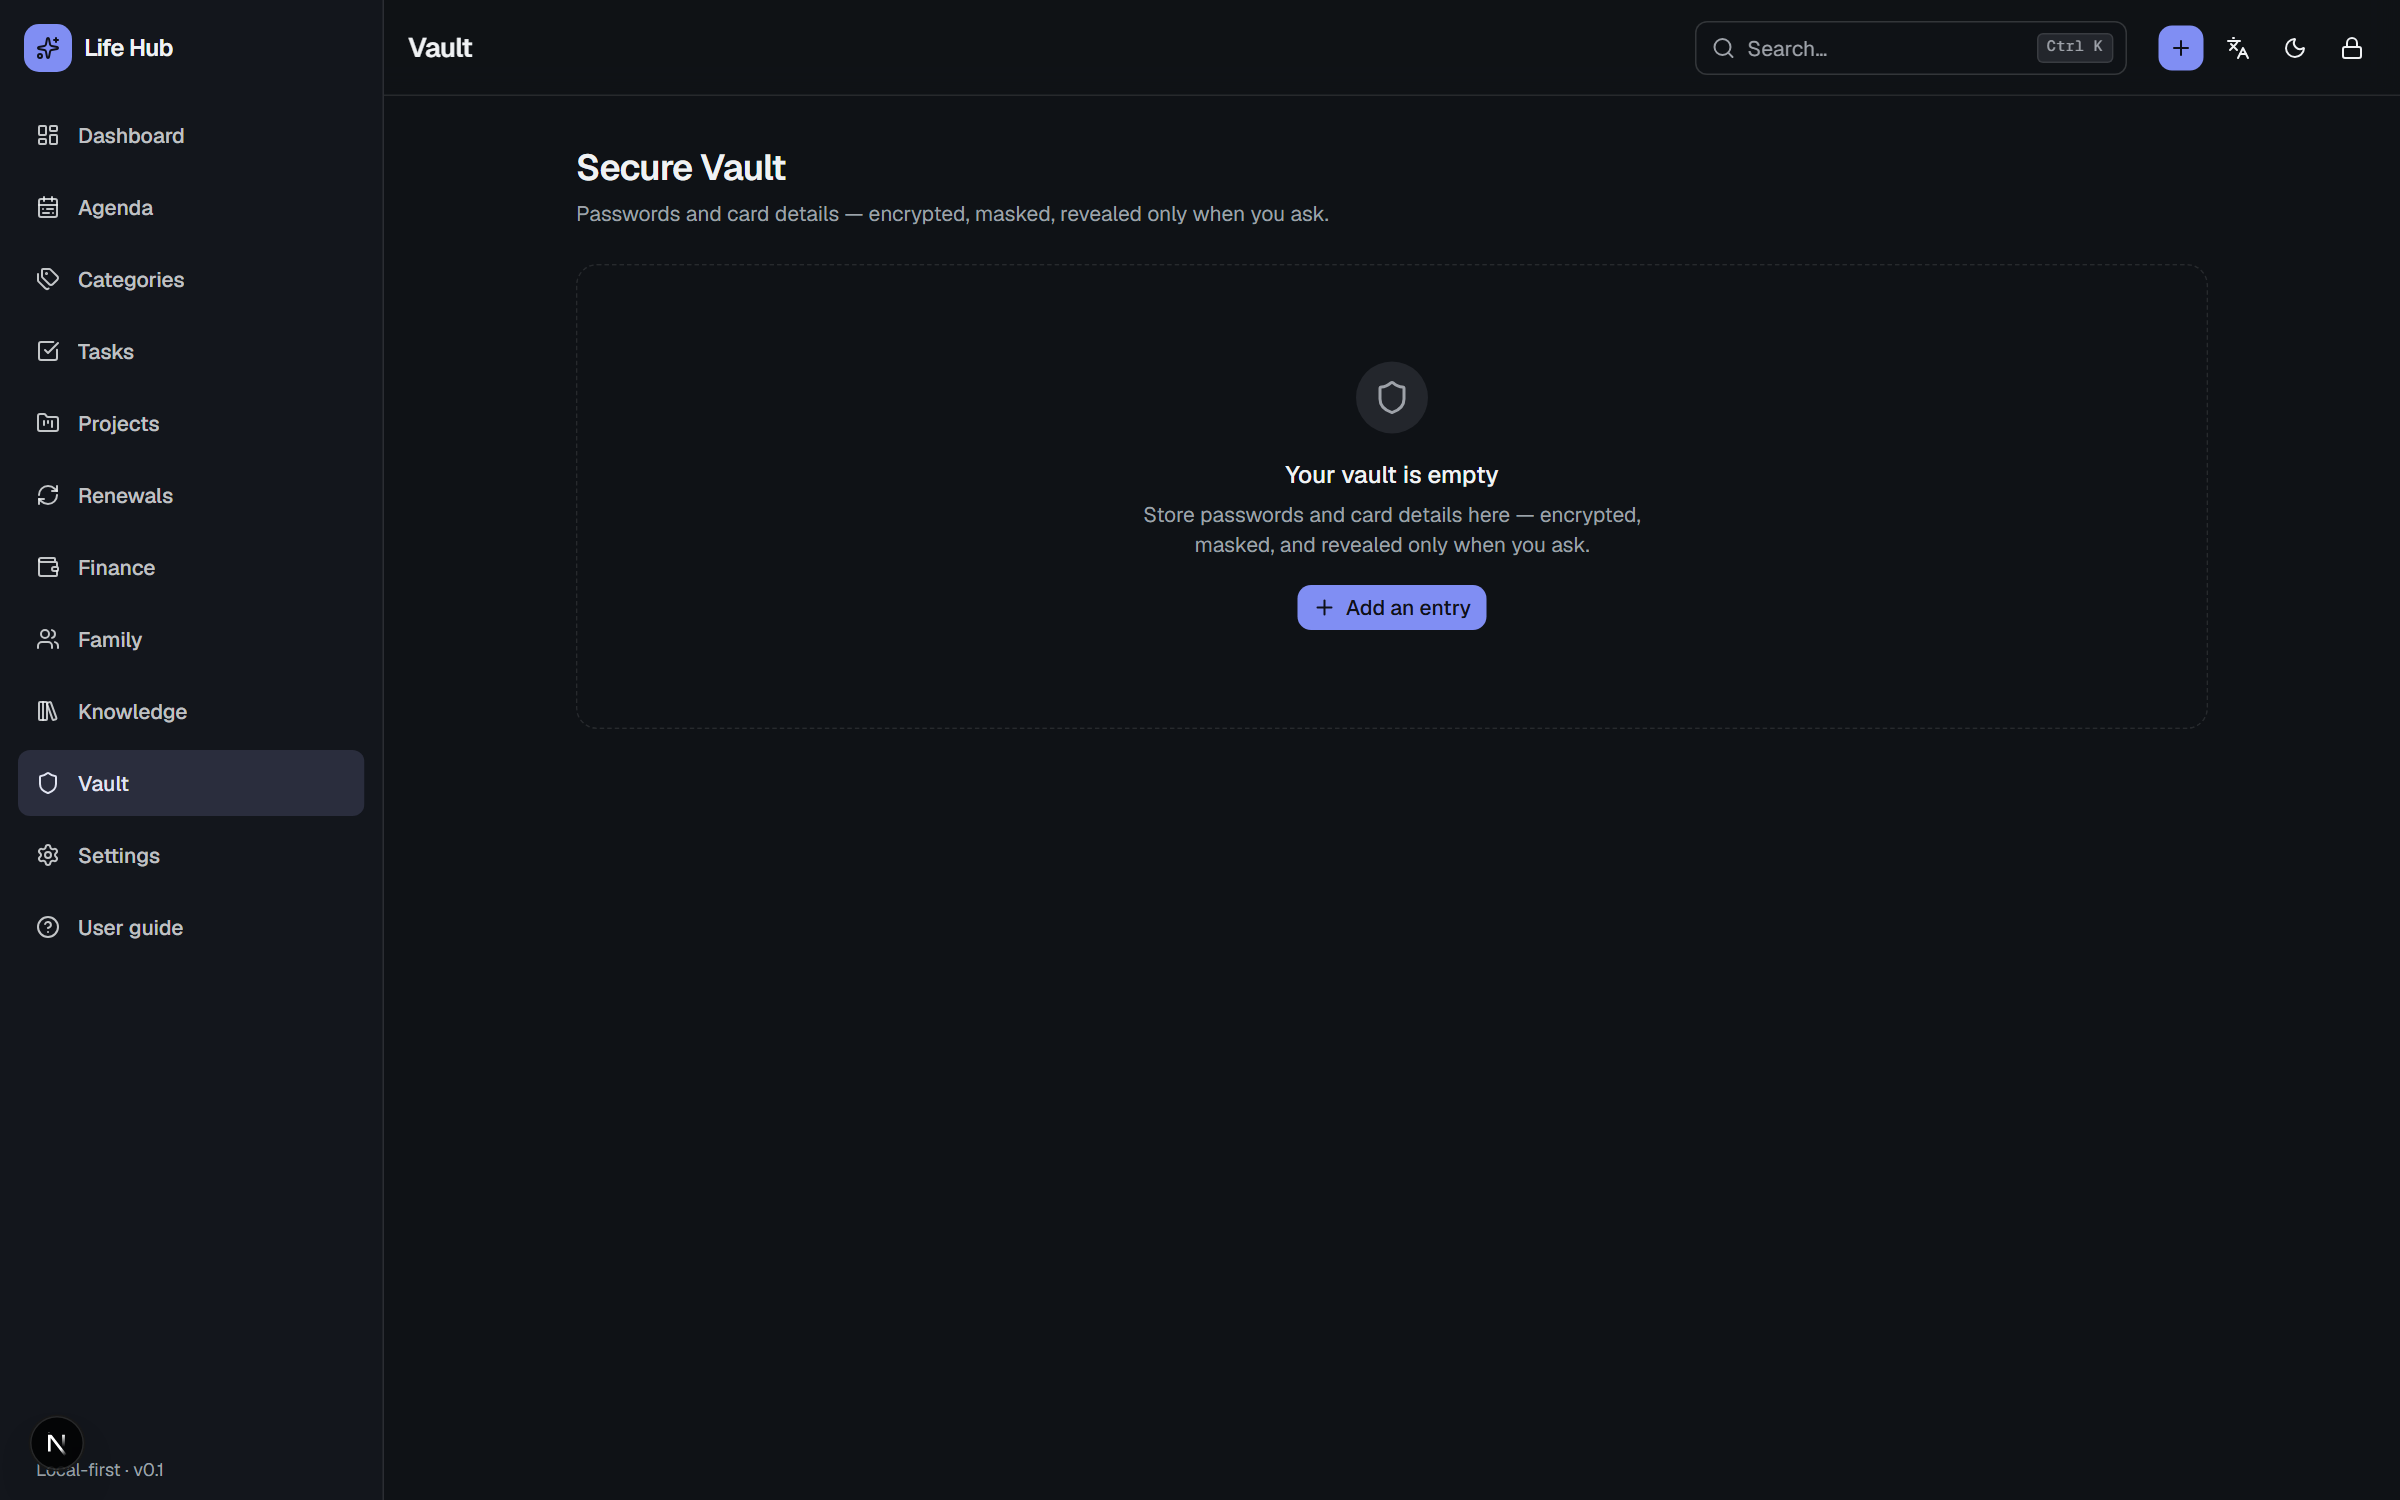Click the 'Passwords and card details' subtitle

(x=952, y=214)
